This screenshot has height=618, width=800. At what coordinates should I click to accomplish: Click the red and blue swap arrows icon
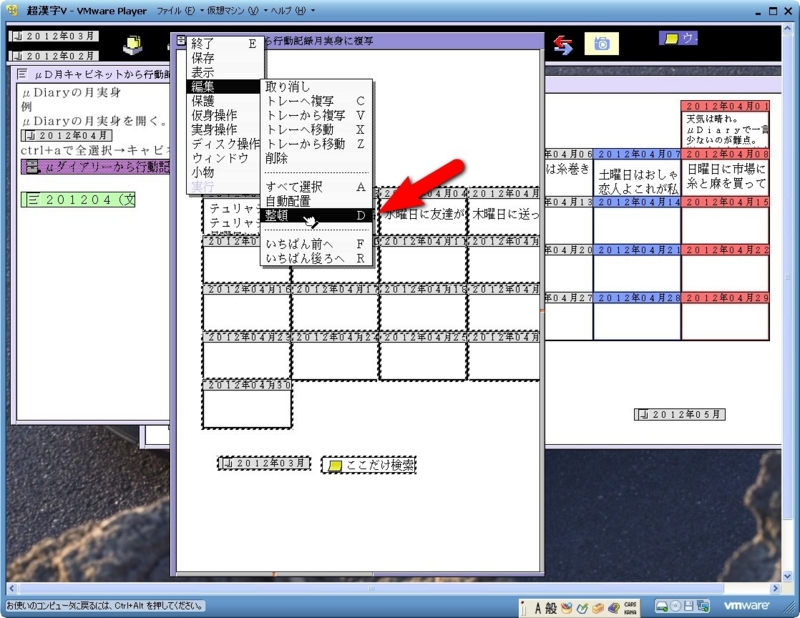click(563, 45)
